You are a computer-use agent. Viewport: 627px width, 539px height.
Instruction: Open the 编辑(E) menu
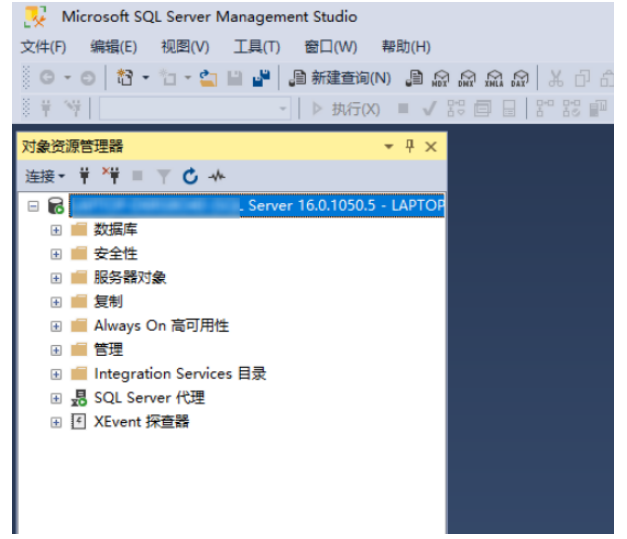tap(114, 47)
